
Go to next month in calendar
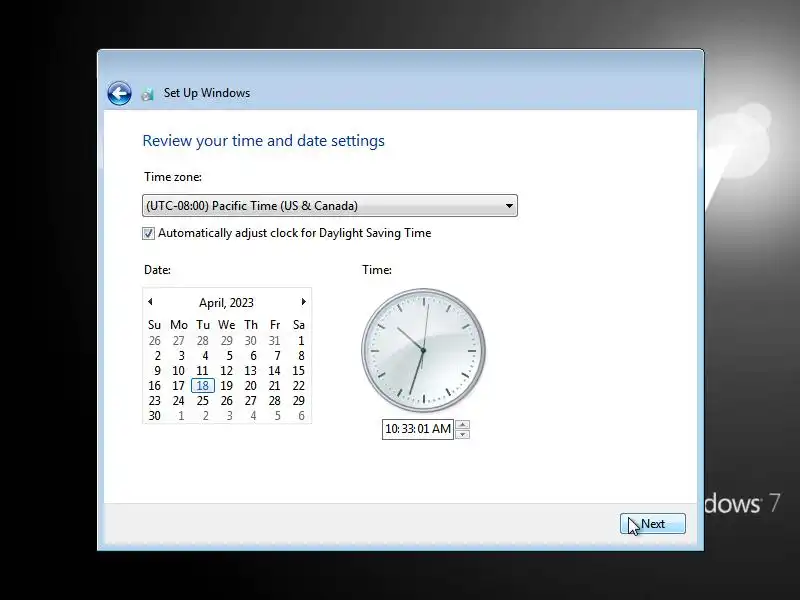(x=304, y=302)
